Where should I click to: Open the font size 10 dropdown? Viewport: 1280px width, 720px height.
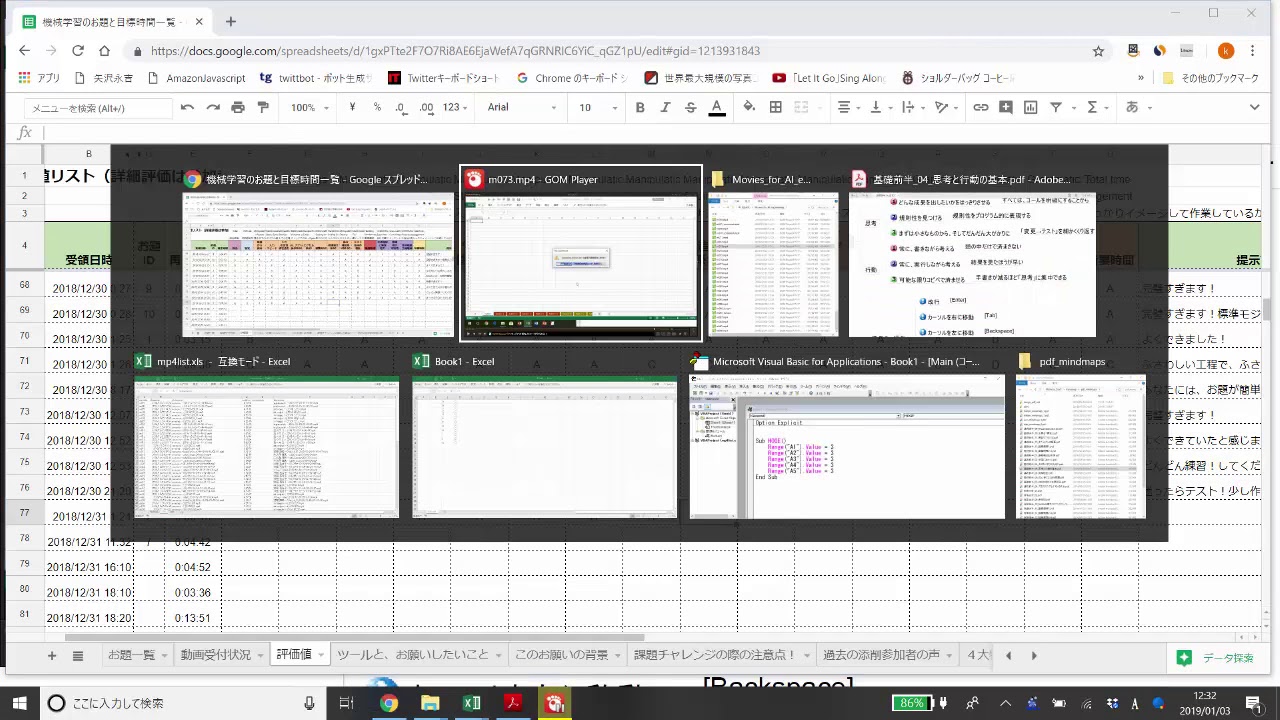[x=595, y=107]
